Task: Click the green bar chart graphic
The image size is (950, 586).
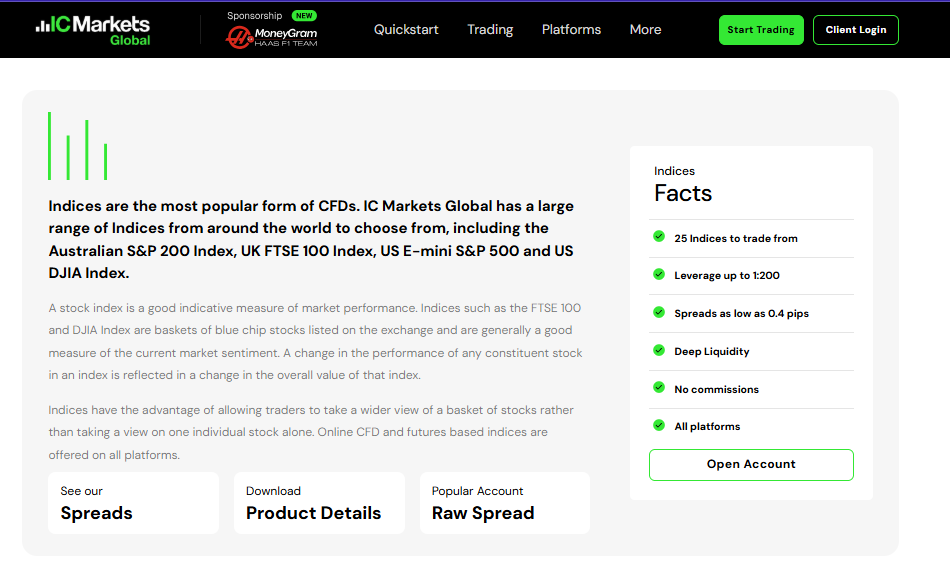Action: 78,146
